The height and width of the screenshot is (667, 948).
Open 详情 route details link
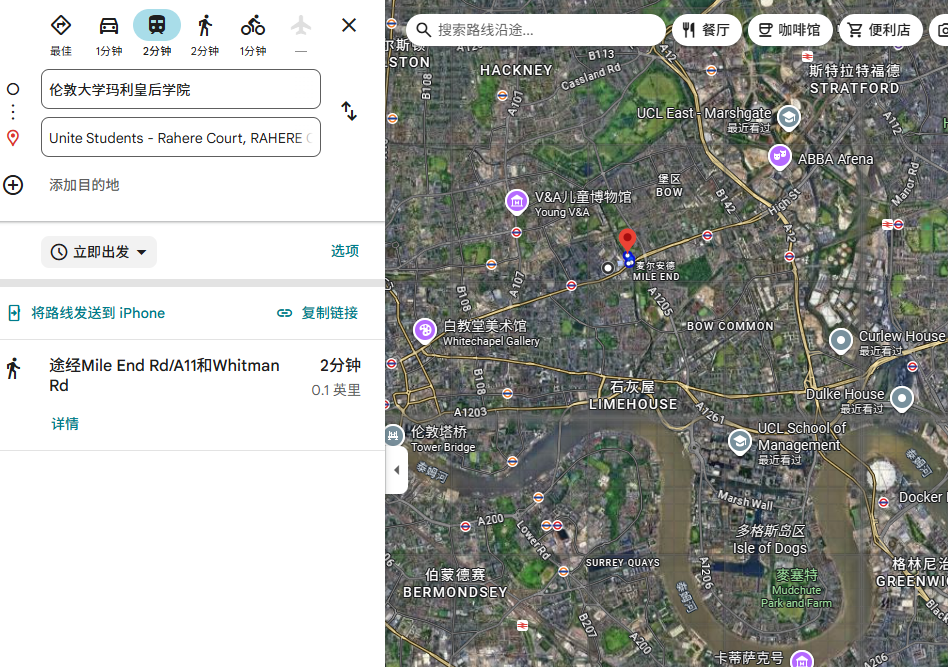click(x=65, y=424)
